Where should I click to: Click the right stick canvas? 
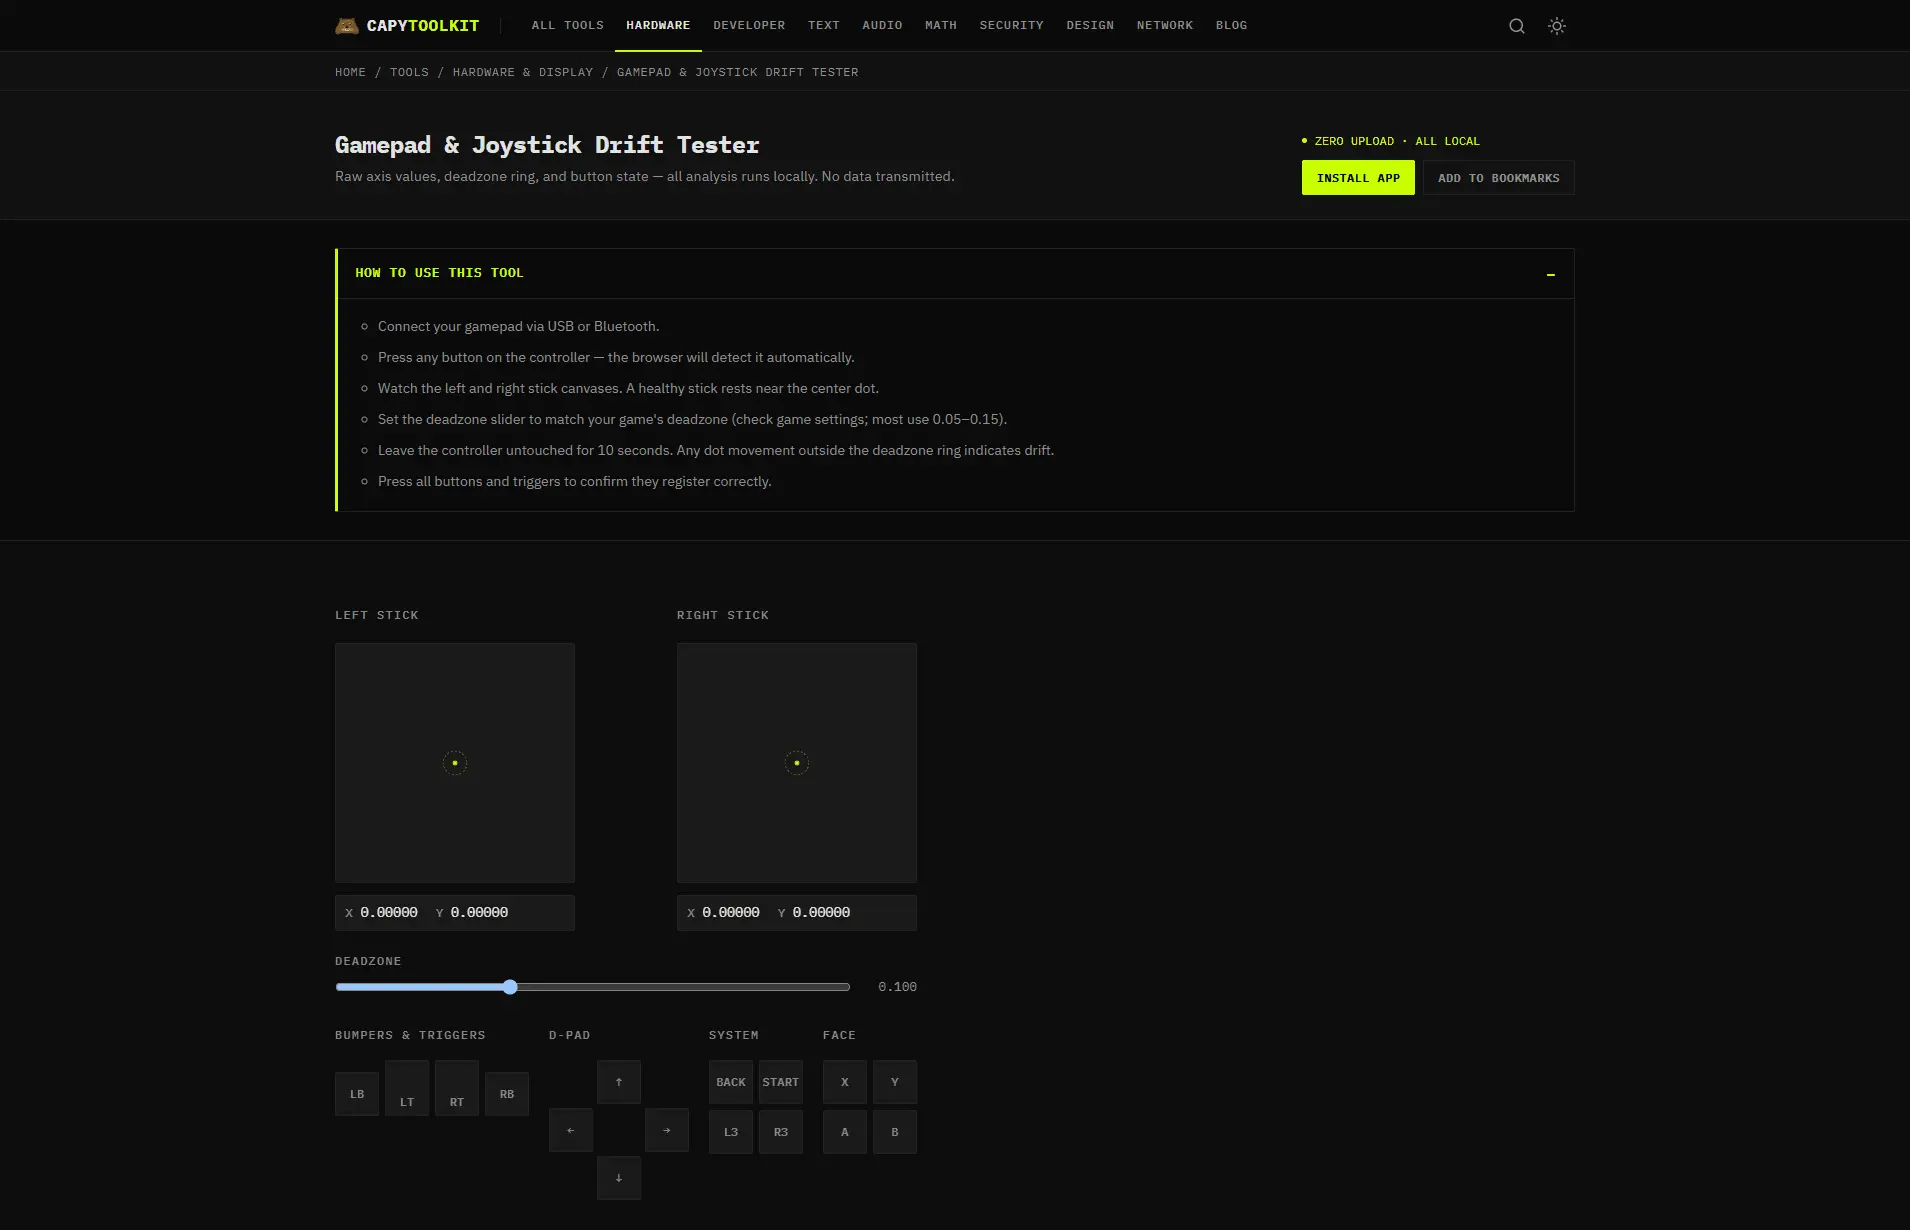click(797, 763)
